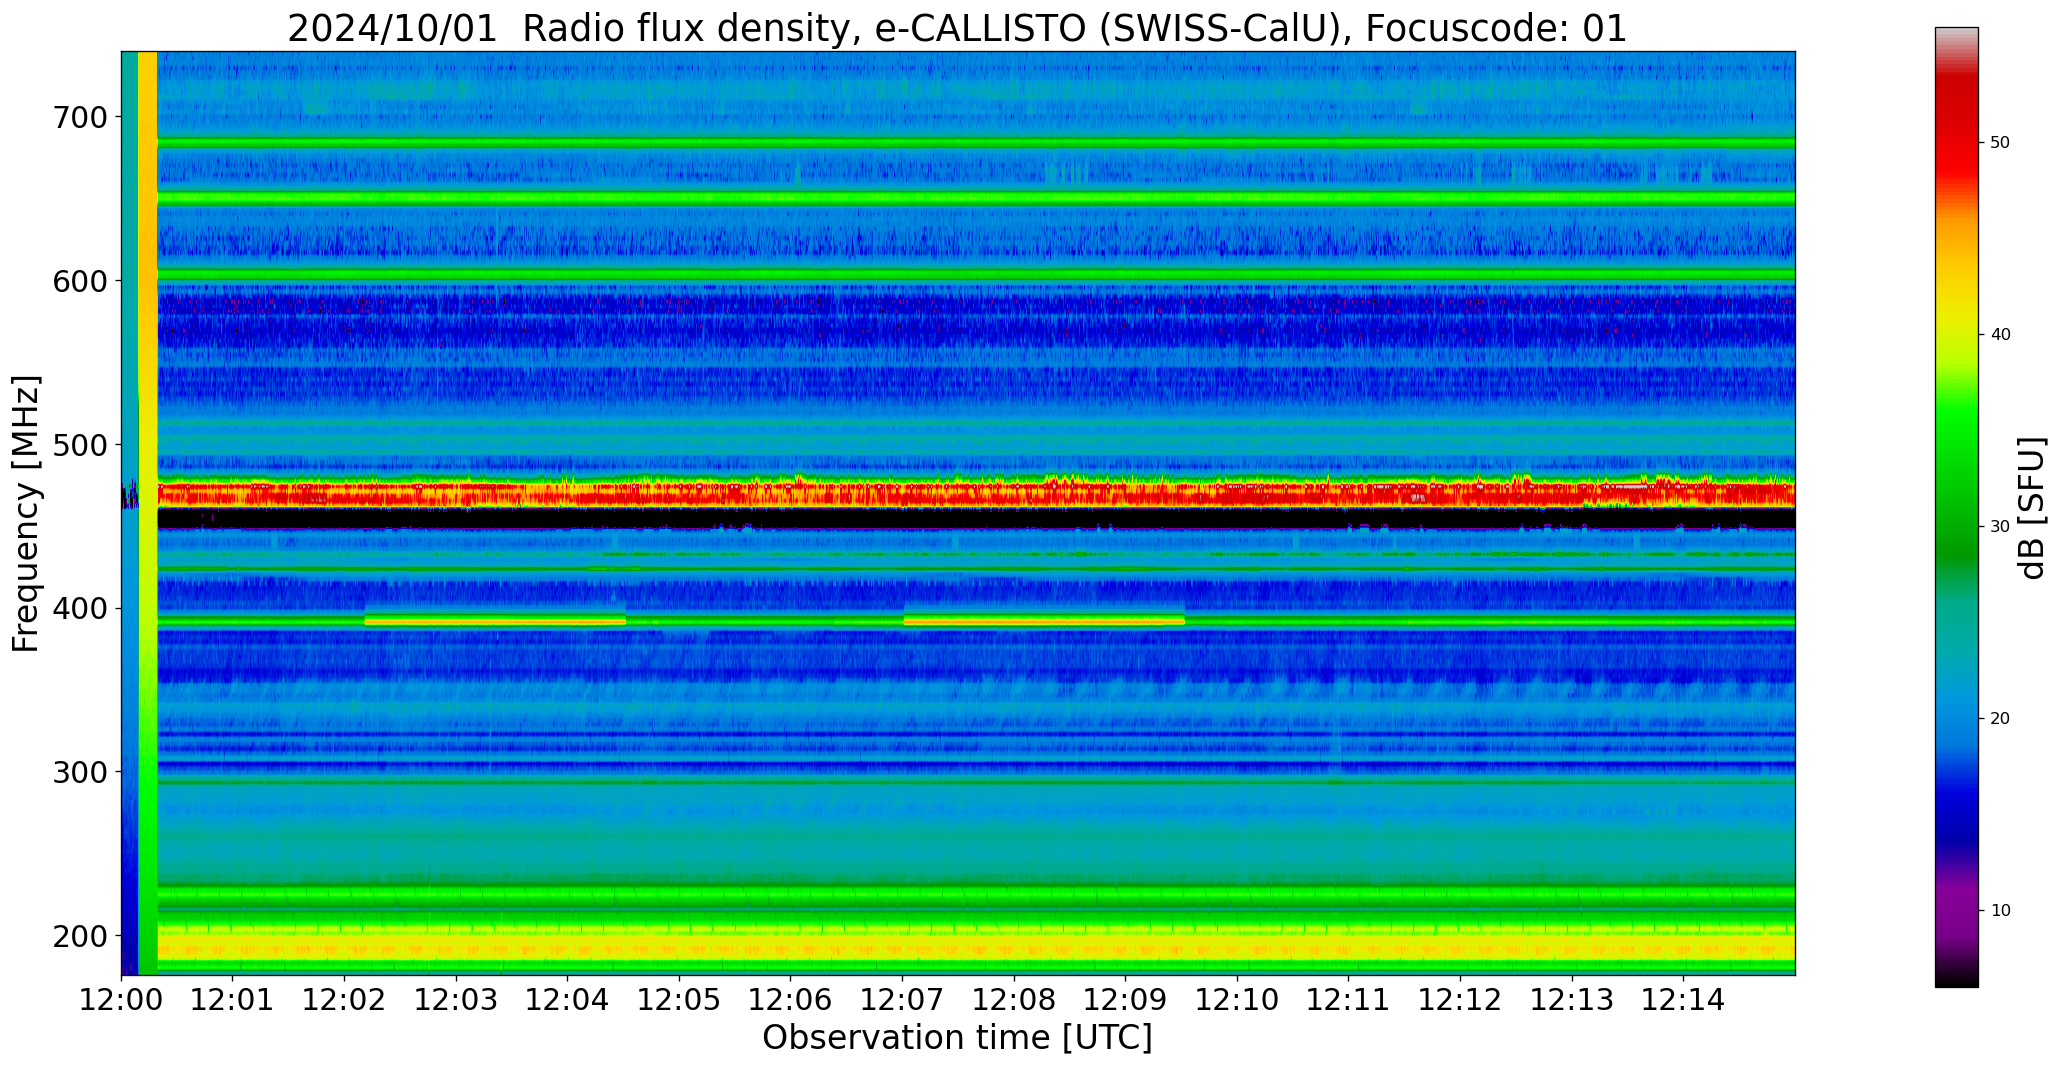Viewport: 2062px width, 1067px height.
Task: Click the black band near 455 MHz
Action: pyautogui.click(x=976, y=518)
